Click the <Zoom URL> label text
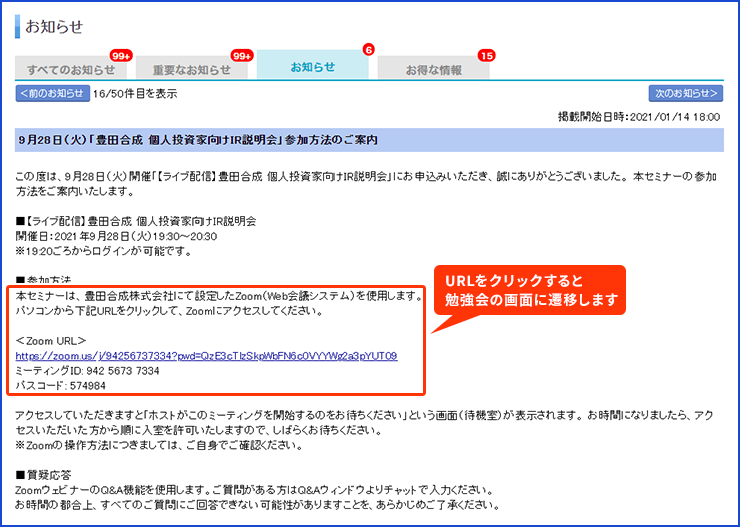This screenshot has width=740, height=527. [51, 341]
